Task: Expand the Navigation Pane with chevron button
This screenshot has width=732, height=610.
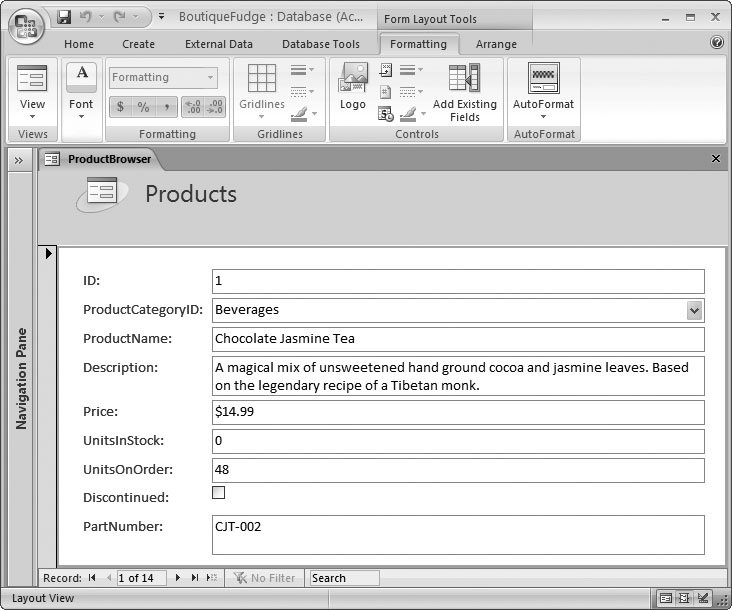Action: (18, 159)
